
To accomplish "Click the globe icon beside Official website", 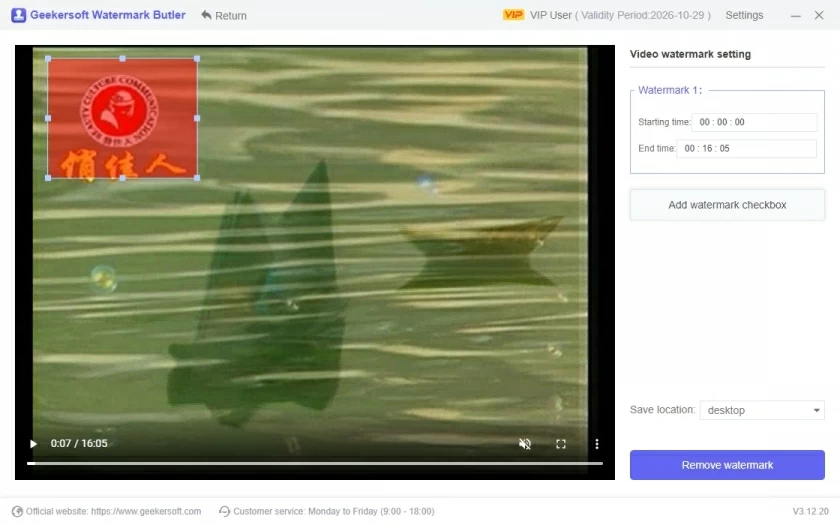I will coord(17,511).
